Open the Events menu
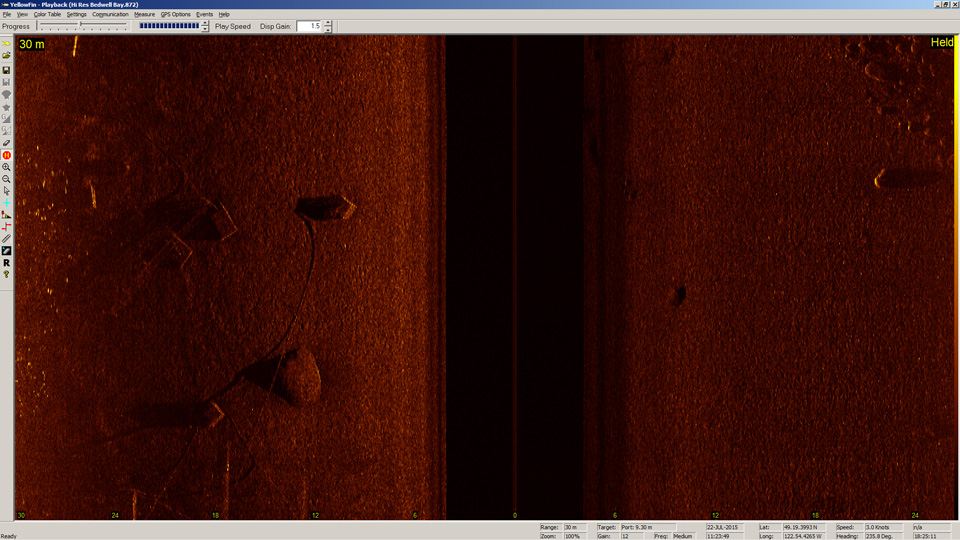Image resolution: width=960 pixels, height=540 pixels. tap(204, 14)
